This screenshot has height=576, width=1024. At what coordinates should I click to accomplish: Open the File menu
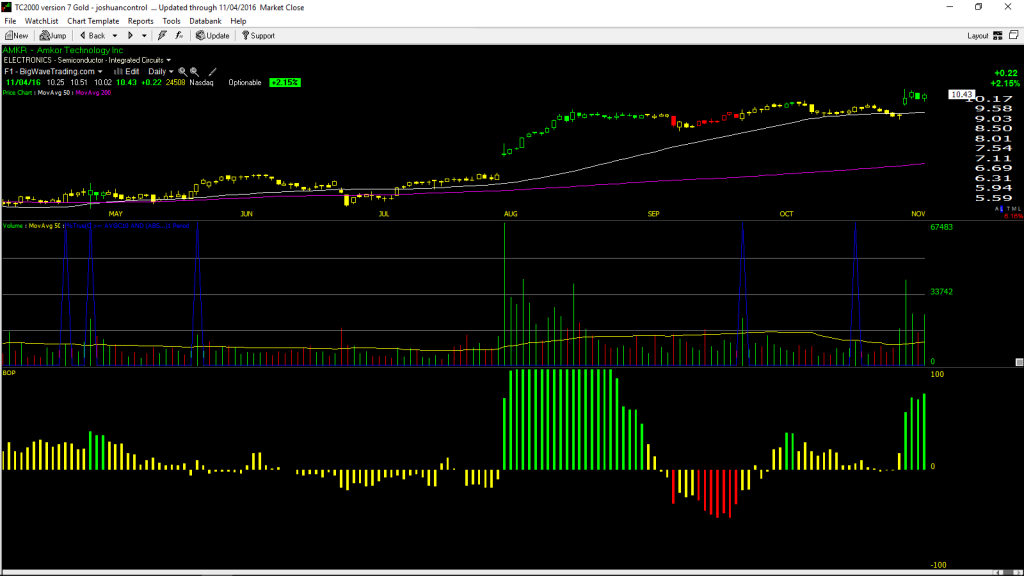10,21
